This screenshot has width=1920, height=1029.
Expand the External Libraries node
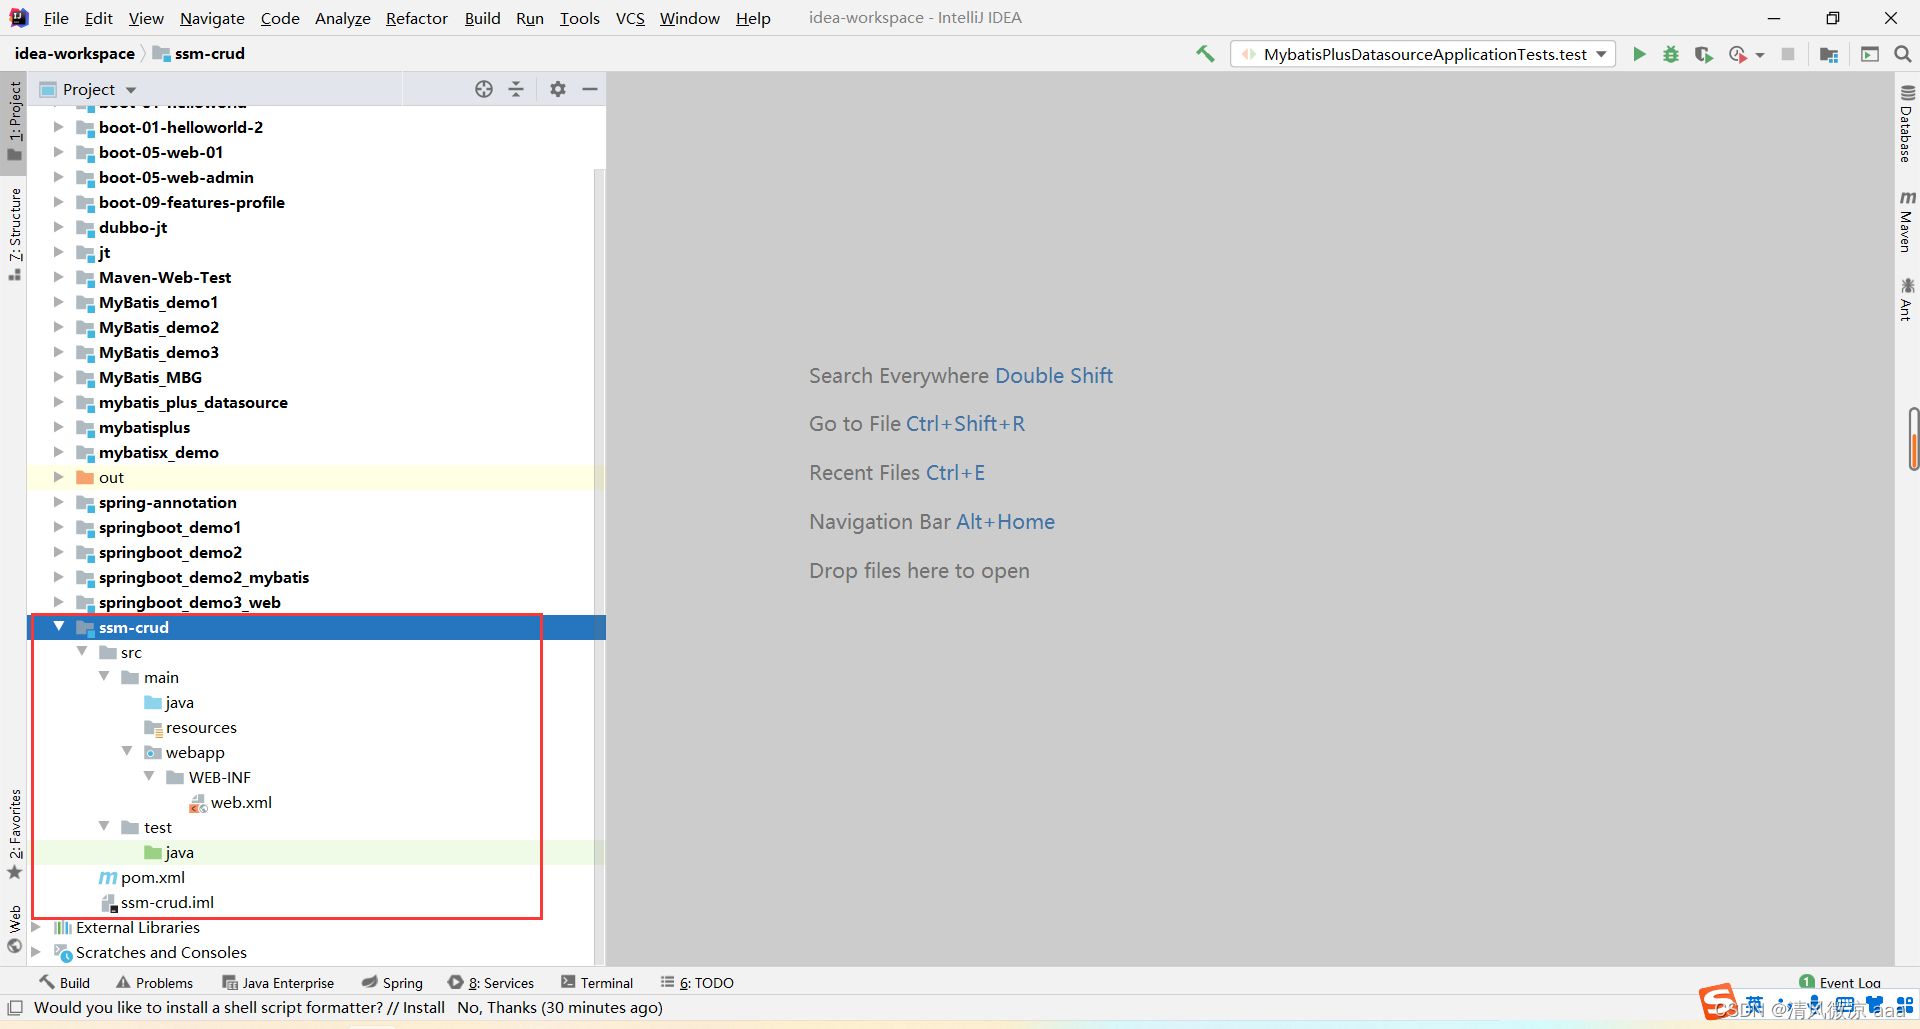36,927
